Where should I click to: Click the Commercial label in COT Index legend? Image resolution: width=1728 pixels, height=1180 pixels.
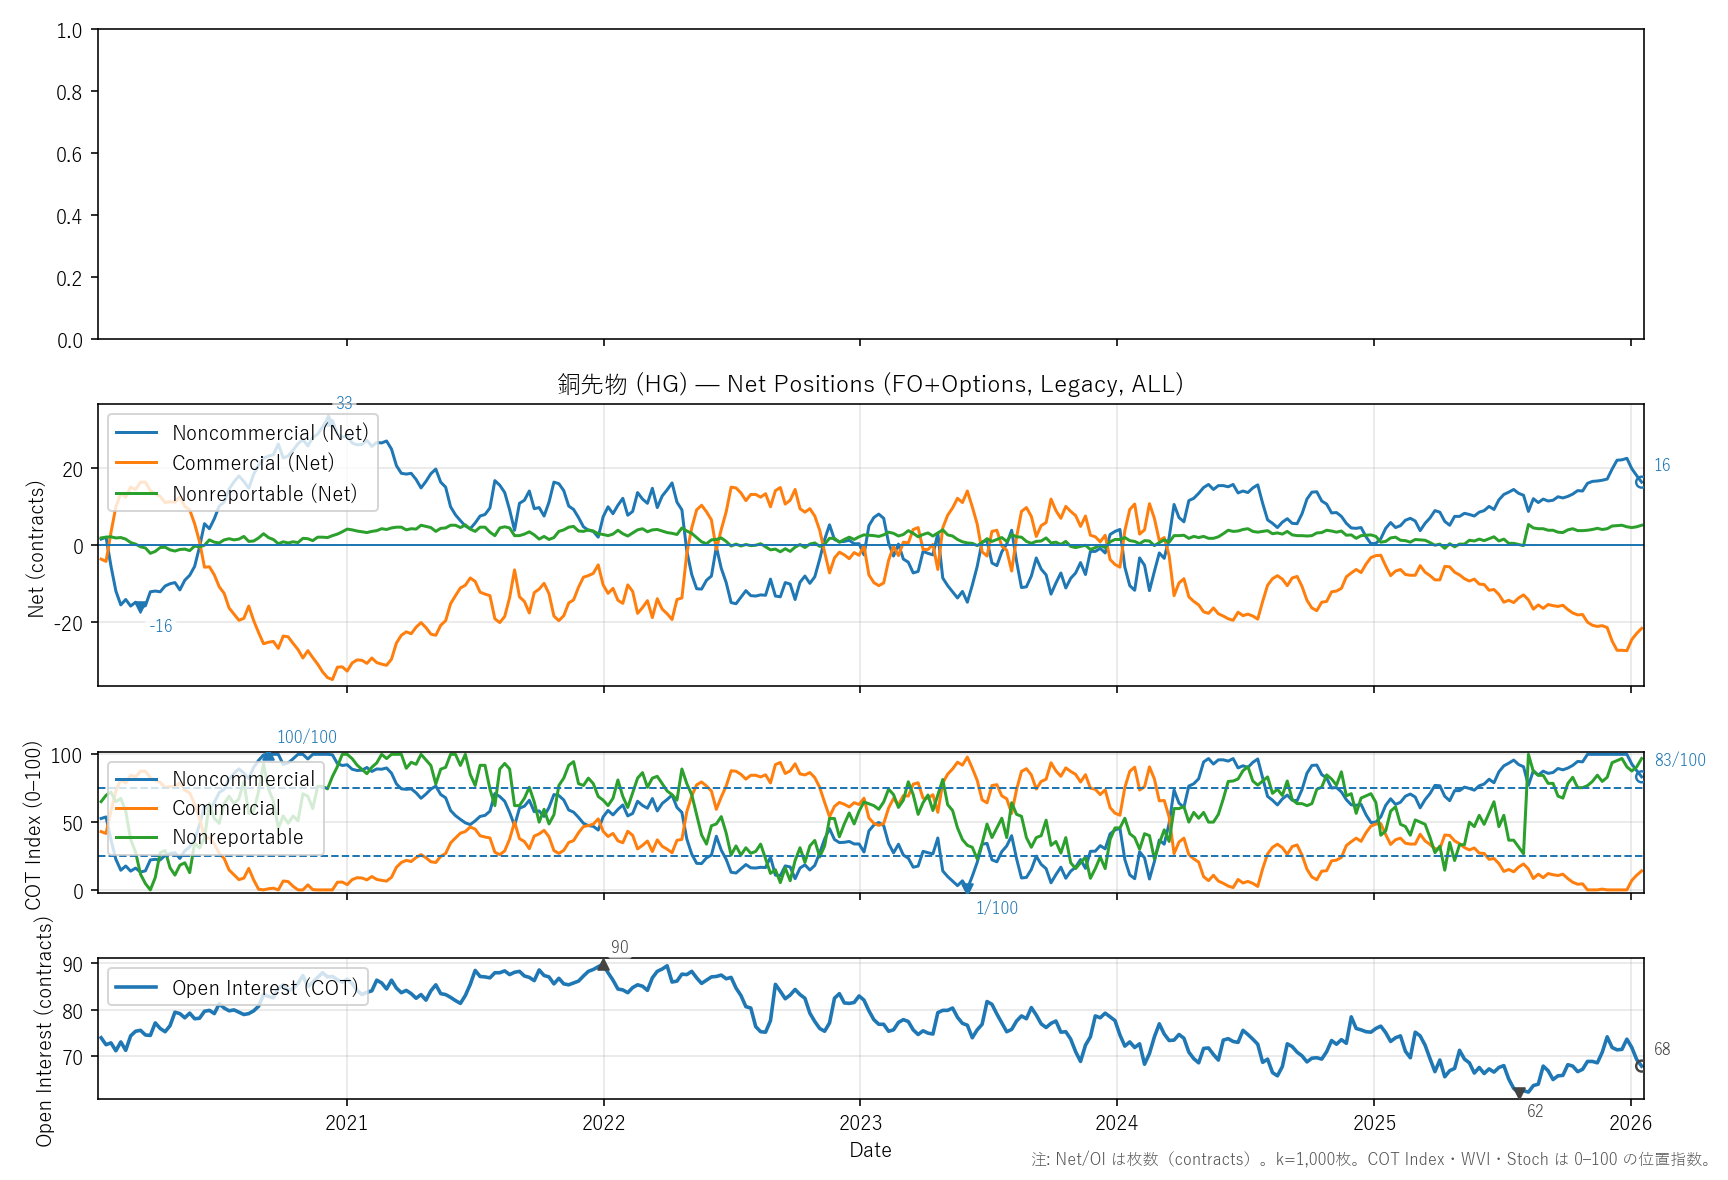226,808
